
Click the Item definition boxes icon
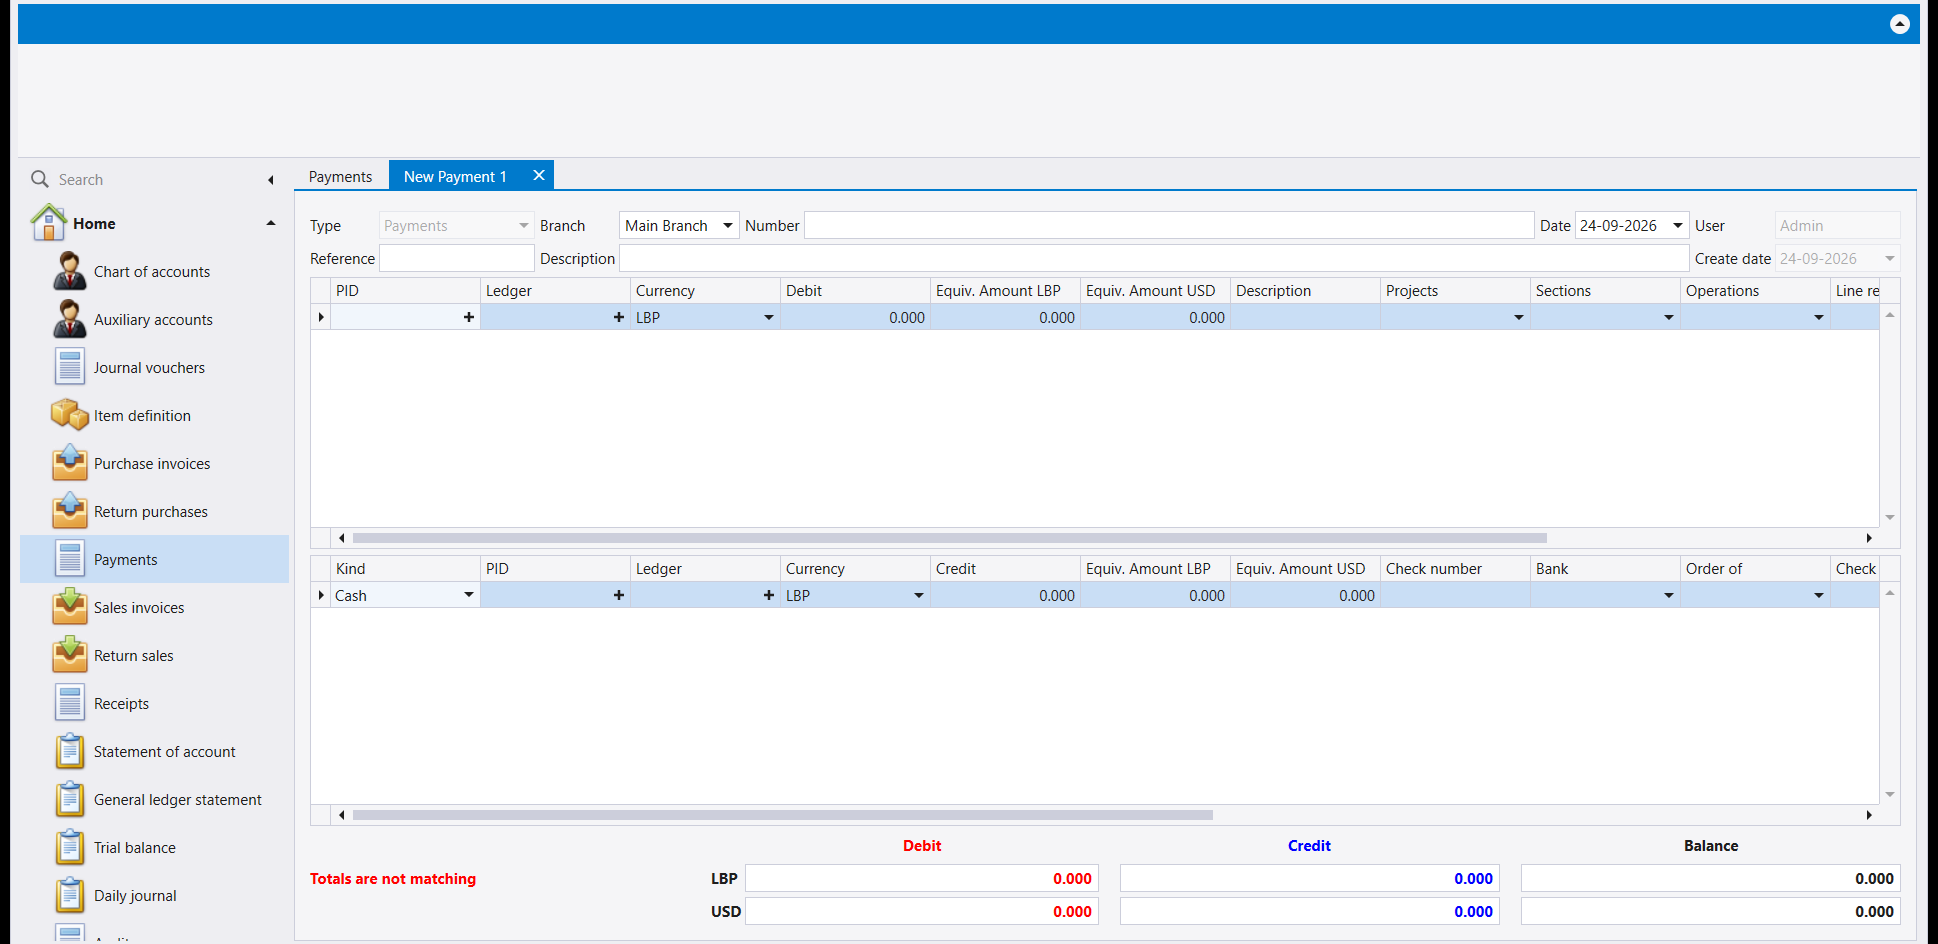click(70, 415)
